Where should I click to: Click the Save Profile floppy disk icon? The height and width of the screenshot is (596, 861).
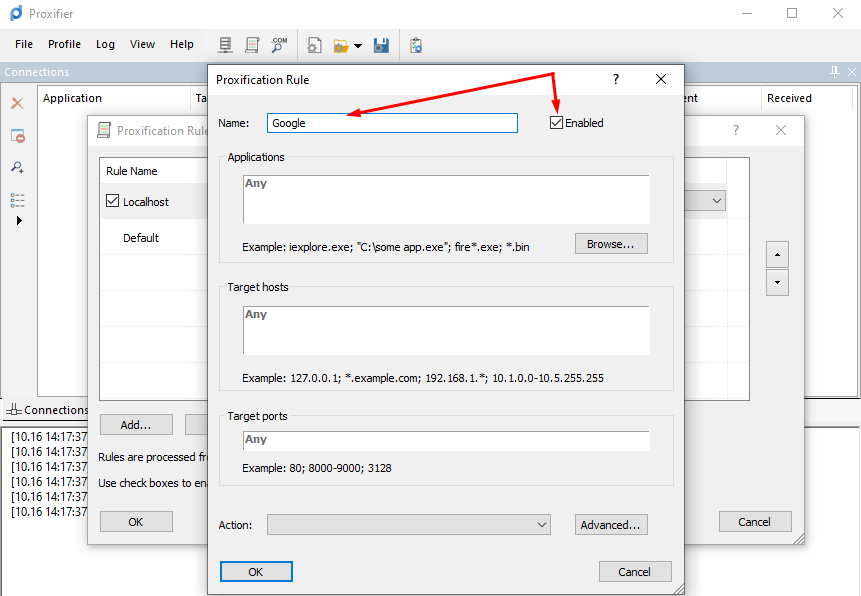tap(381, 45)
